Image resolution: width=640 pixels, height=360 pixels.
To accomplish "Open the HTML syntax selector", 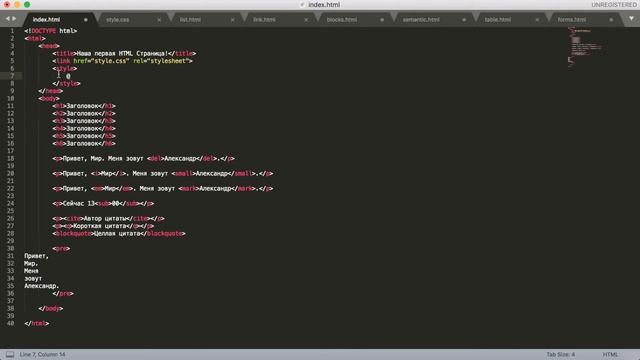I will 610,354.
